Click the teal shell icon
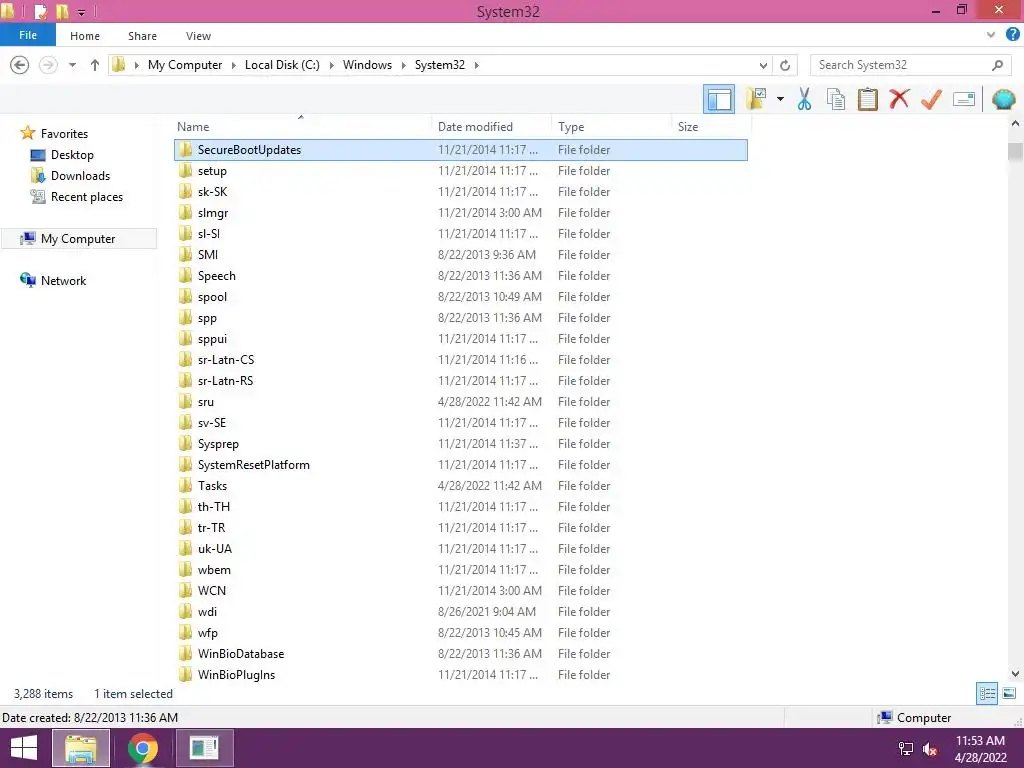 pos(1003,99)
